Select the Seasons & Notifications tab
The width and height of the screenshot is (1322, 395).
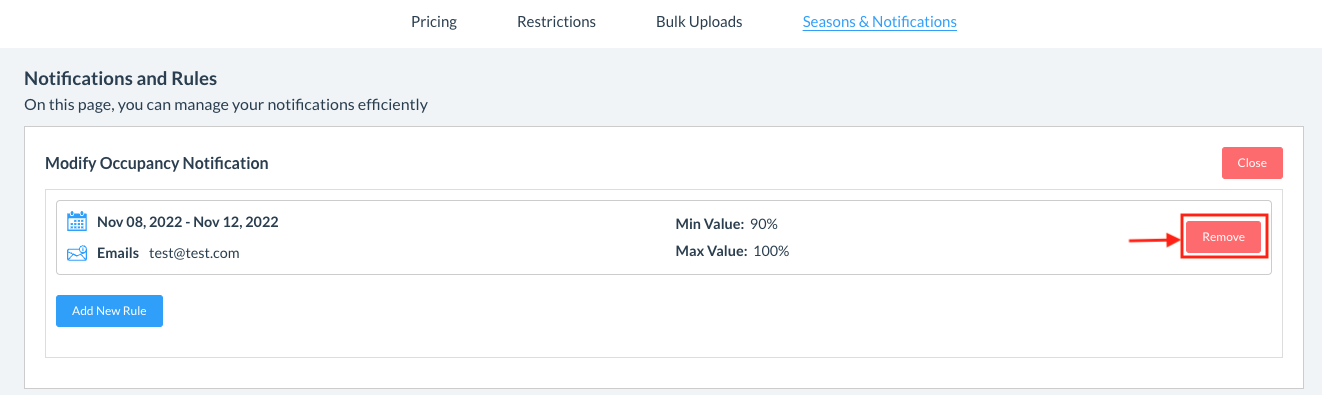(880, 21)
